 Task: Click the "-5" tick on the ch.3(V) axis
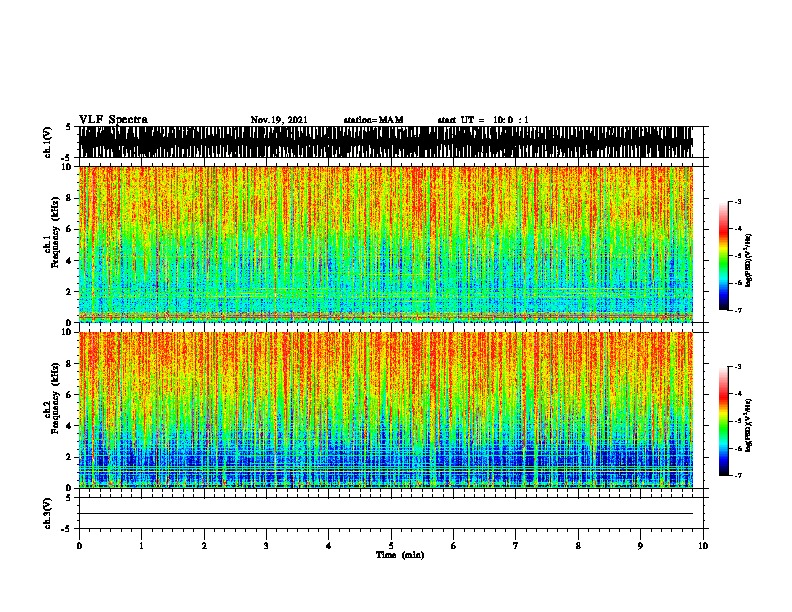[x=67, y=529]
